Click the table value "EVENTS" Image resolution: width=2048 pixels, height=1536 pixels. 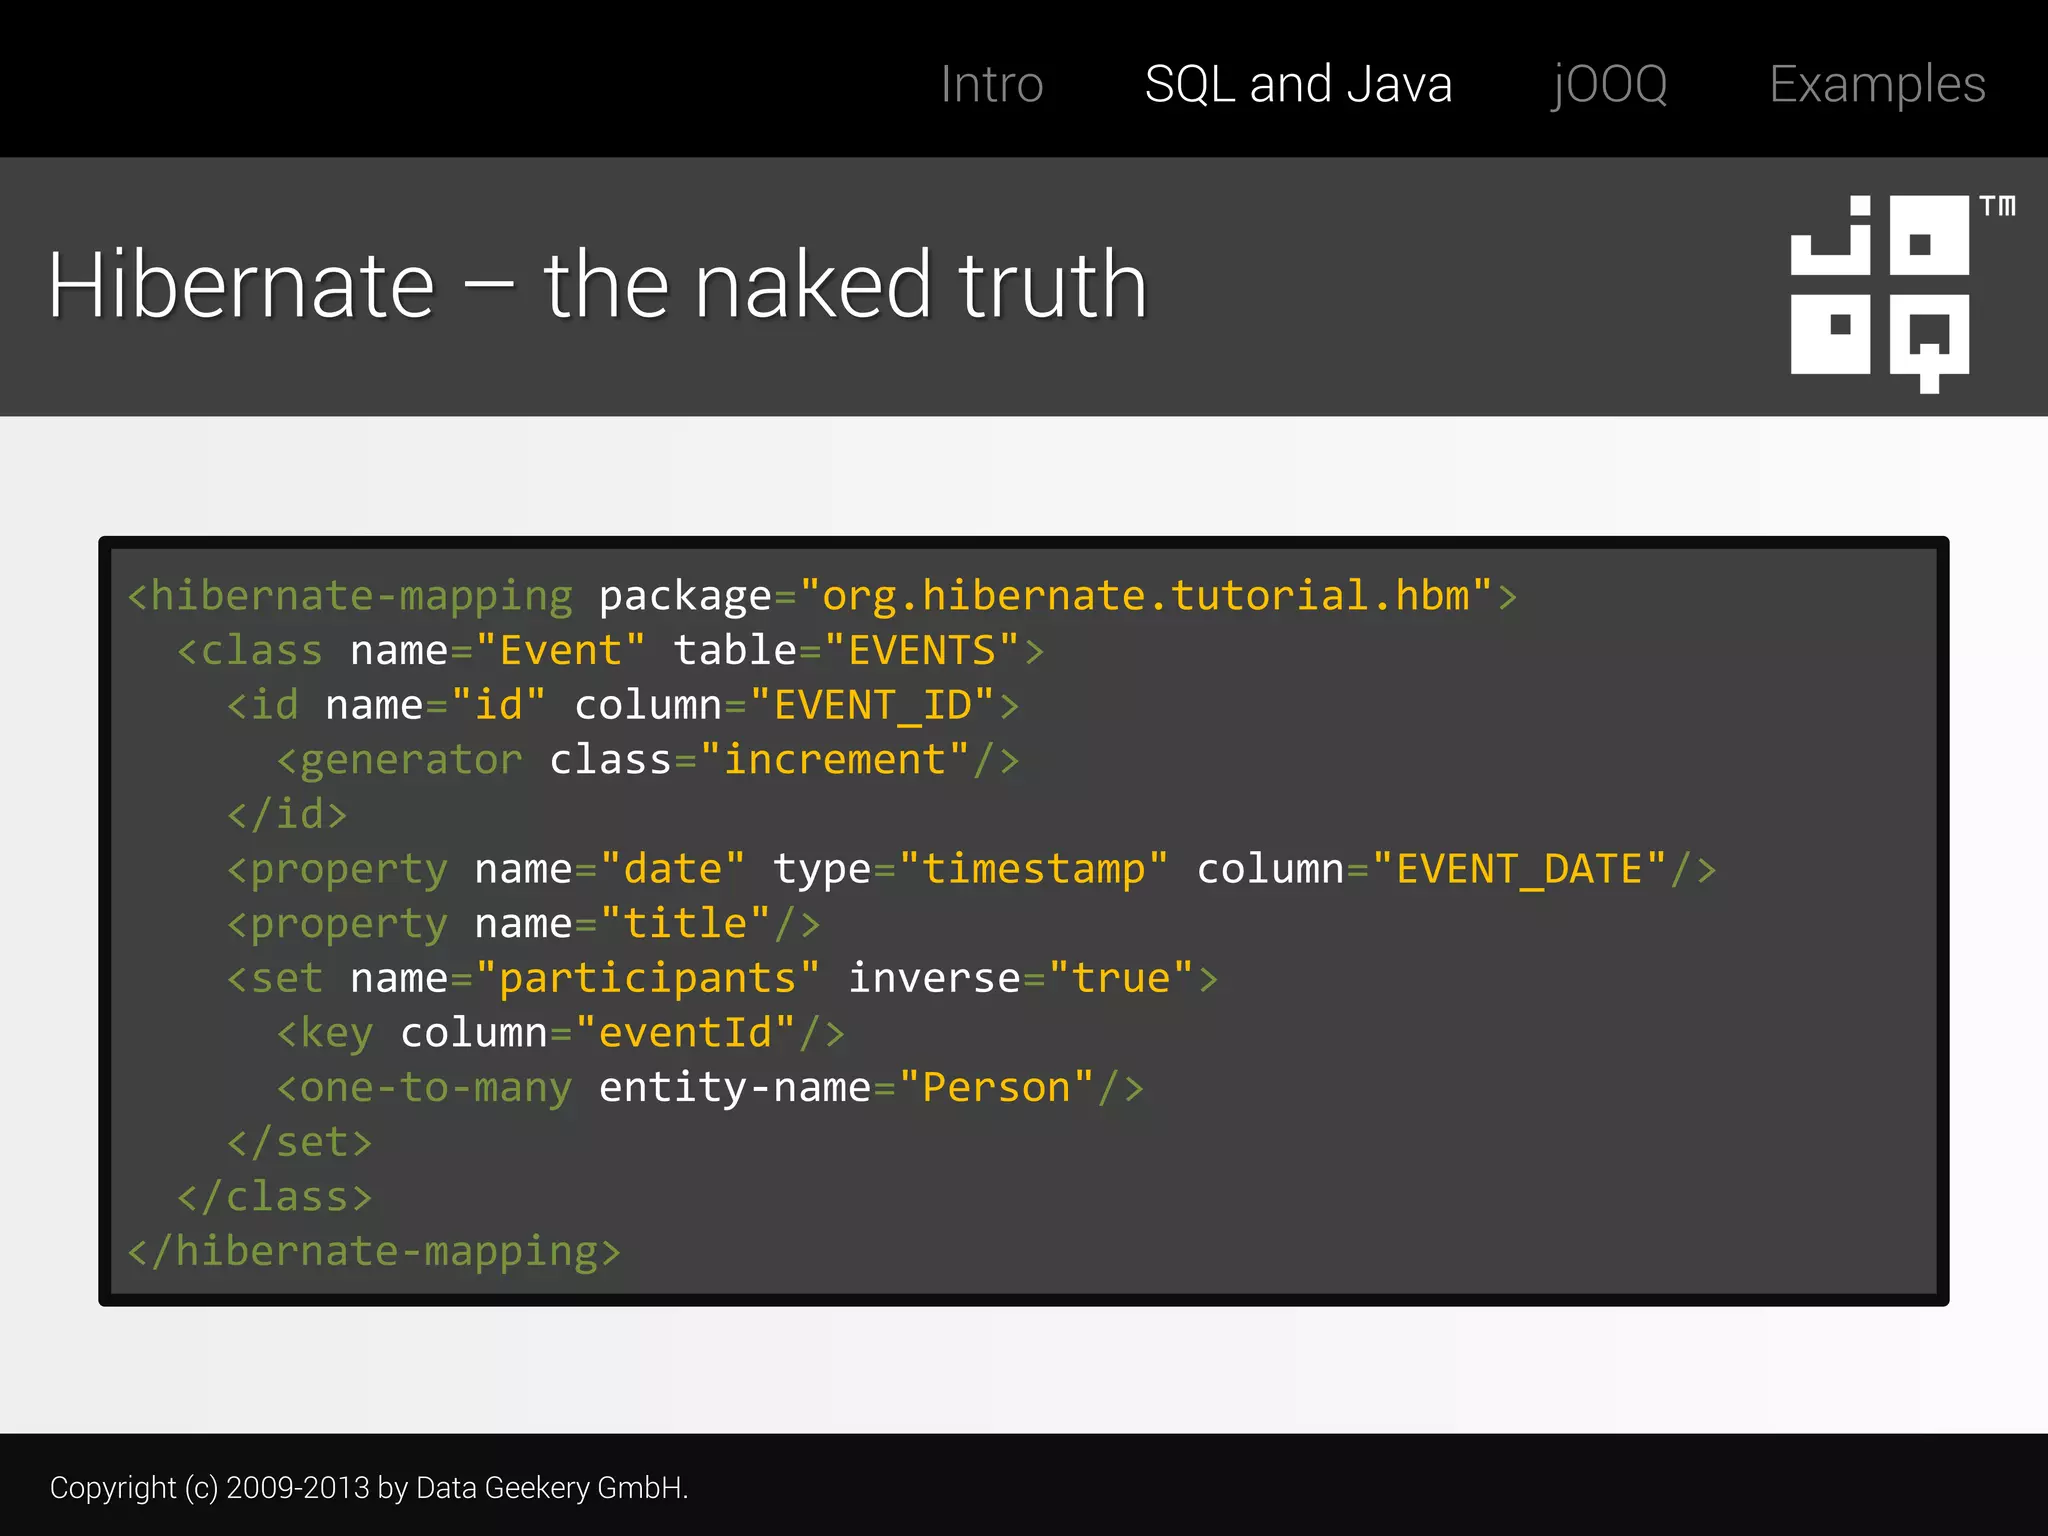921,651
